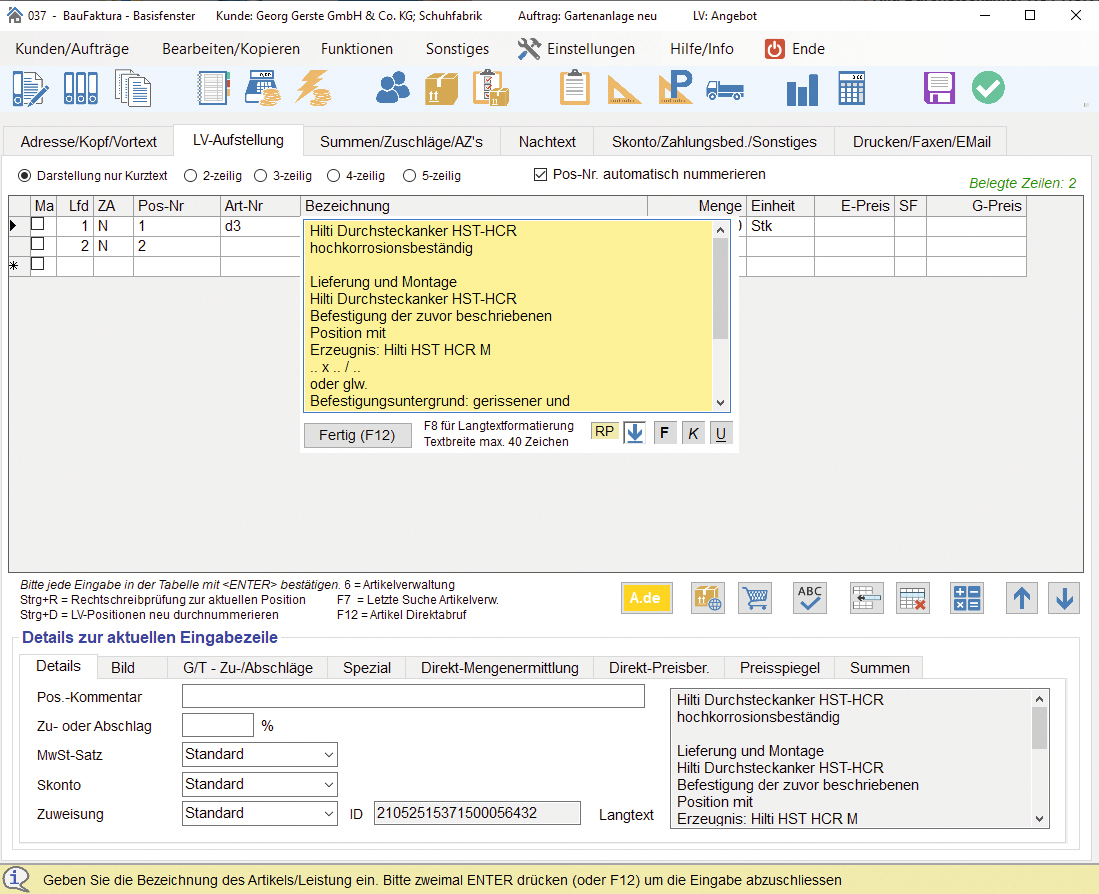1099x894 pixels.
Task: Check the Ma checkbox in row 1
Action: [x=38, y=224]
